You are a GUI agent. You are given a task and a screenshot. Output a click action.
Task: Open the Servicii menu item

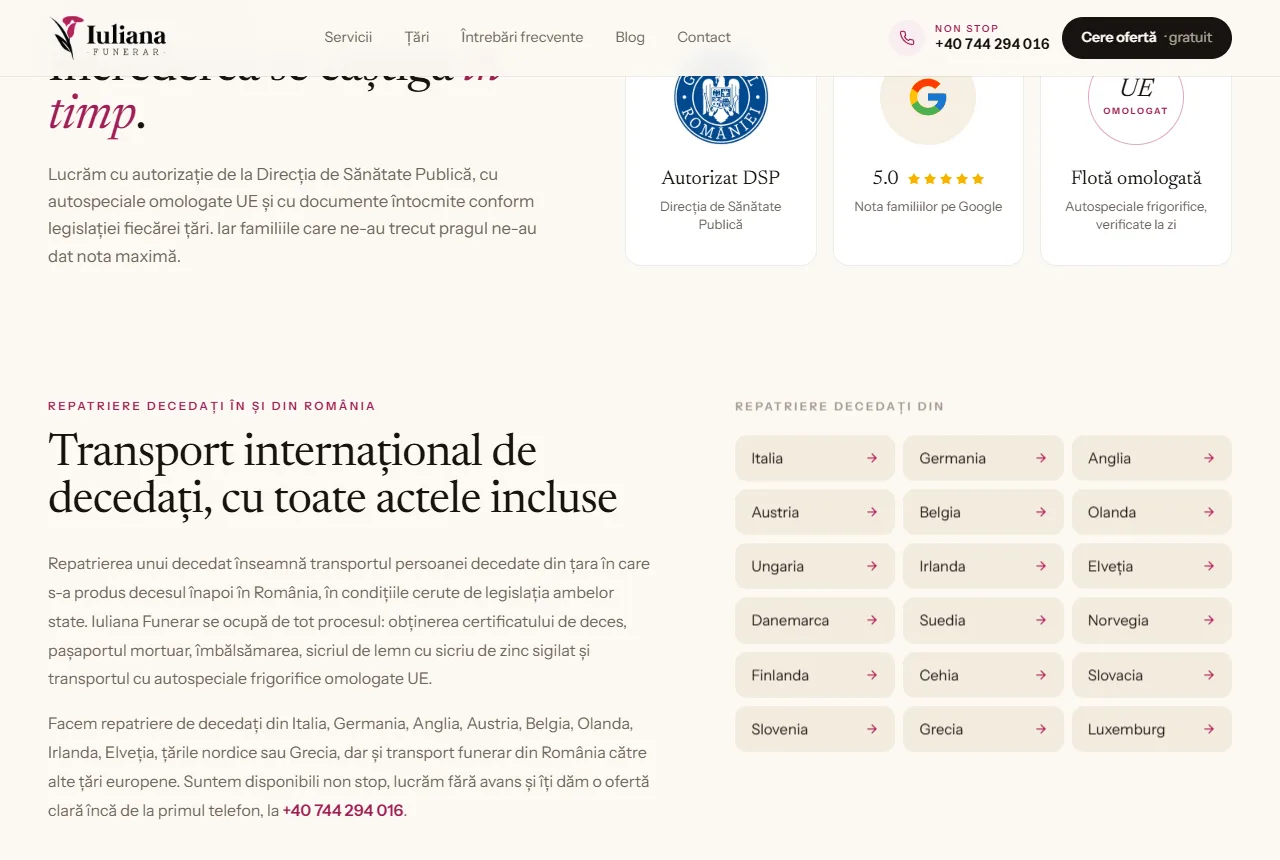[348, 37]
